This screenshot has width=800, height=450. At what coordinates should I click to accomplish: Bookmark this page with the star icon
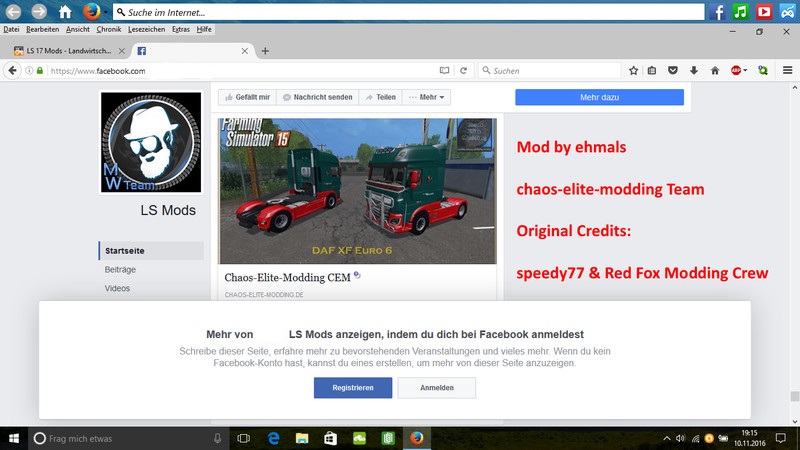pyautogui.click(x=633, y=70)
